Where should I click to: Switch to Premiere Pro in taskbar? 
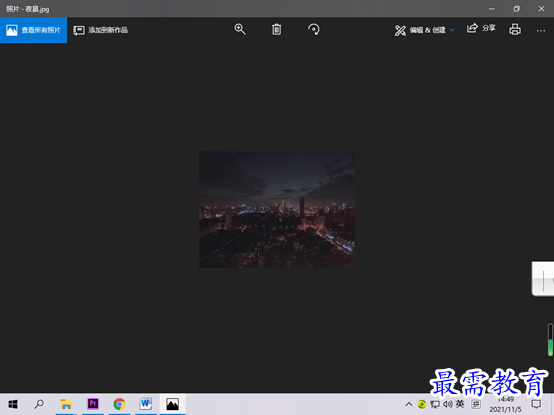(93, 404)
